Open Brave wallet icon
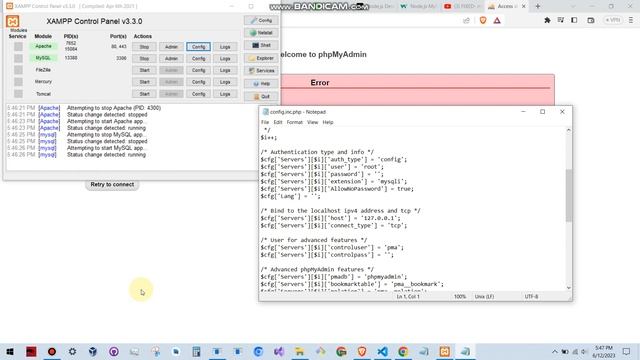Image resolution: width=640 pixels, height=360 pixels. (591, 20)
